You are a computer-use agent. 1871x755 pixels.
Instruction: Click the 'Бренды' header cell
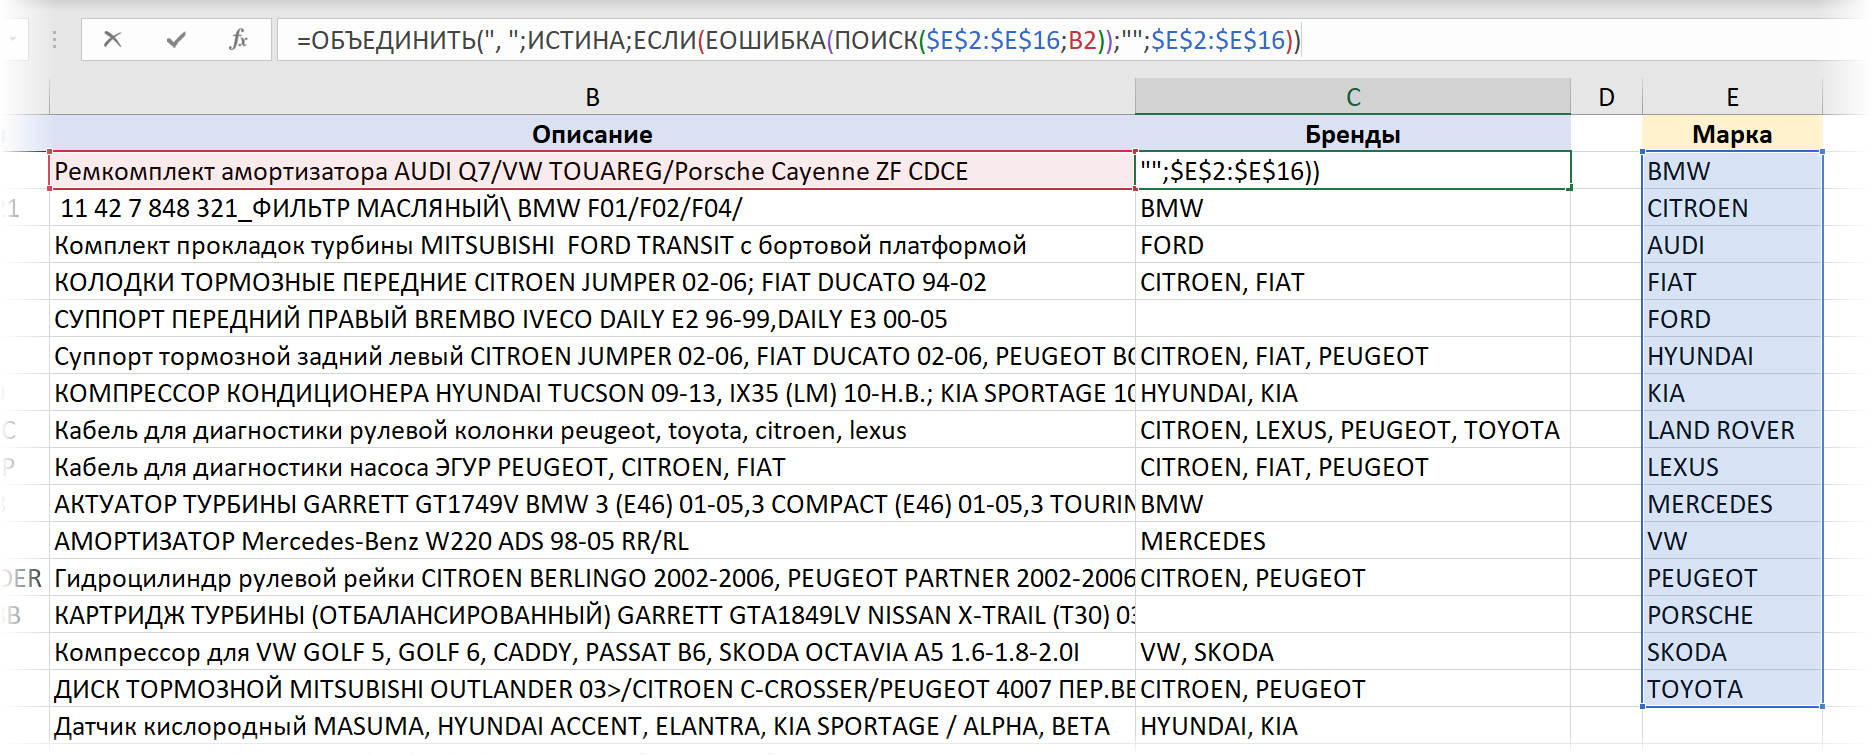pos(1353,134)
